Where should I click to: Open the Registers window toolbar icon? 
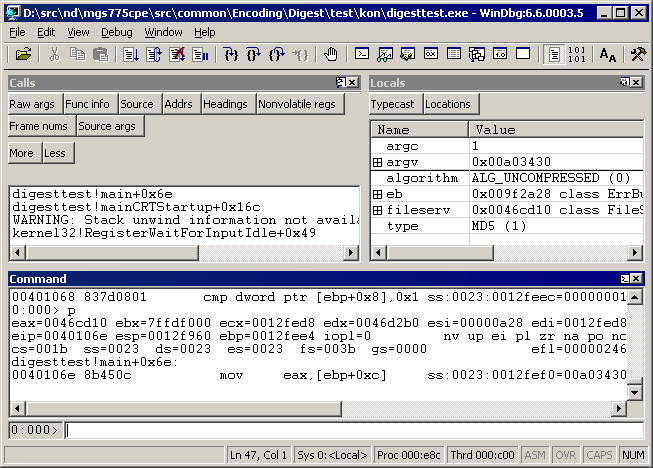(431, 54)
